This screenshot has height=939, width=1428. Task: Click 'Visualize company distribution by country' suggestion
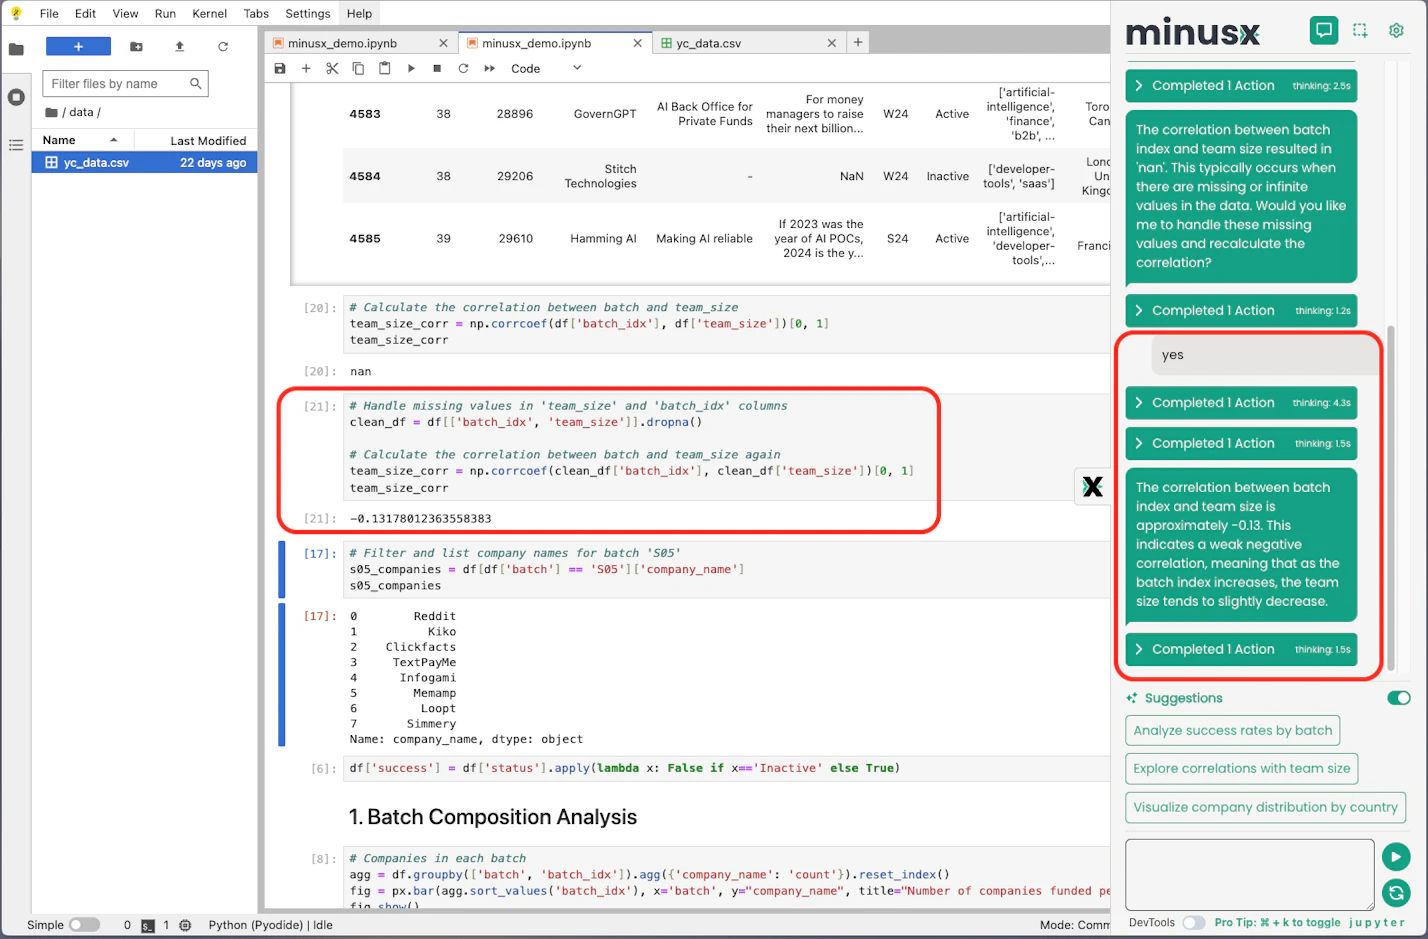pos(1265,808)
